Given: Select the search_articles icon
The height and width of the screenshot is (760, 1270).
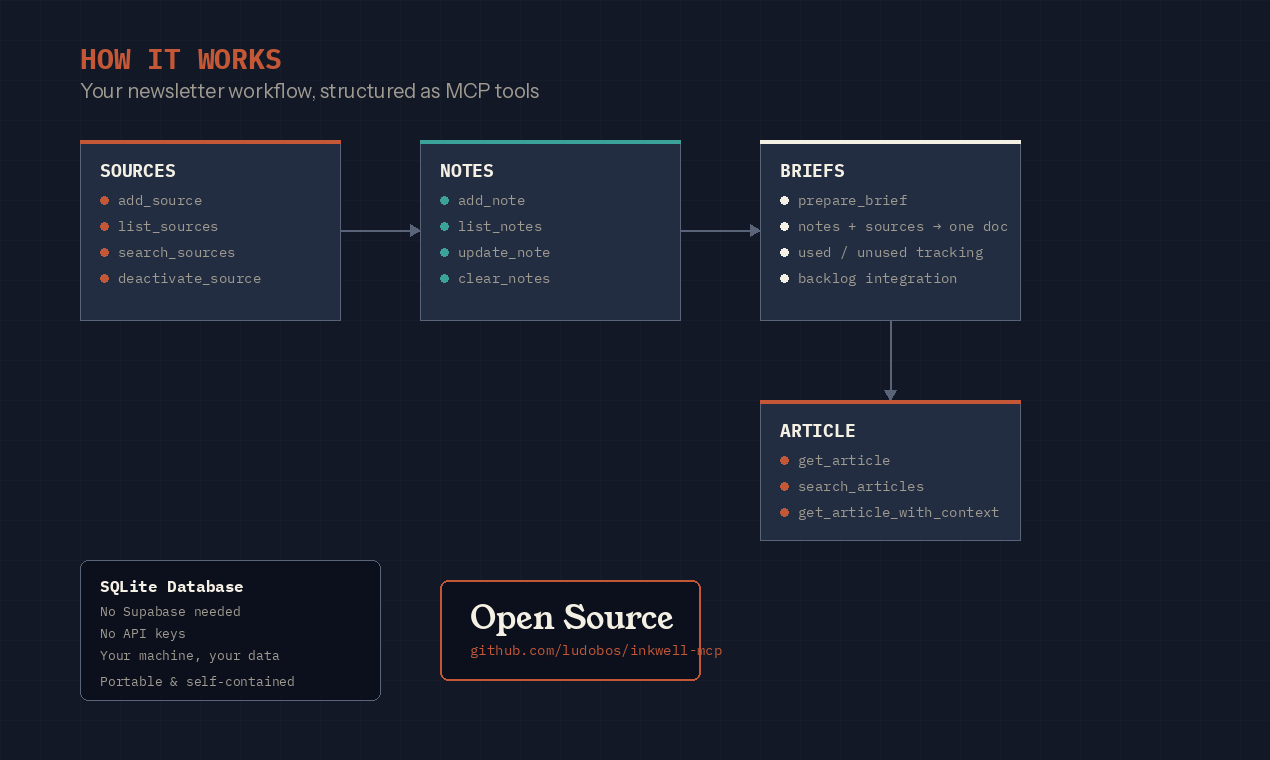Looking at the screenshot, I should point(784,486).
